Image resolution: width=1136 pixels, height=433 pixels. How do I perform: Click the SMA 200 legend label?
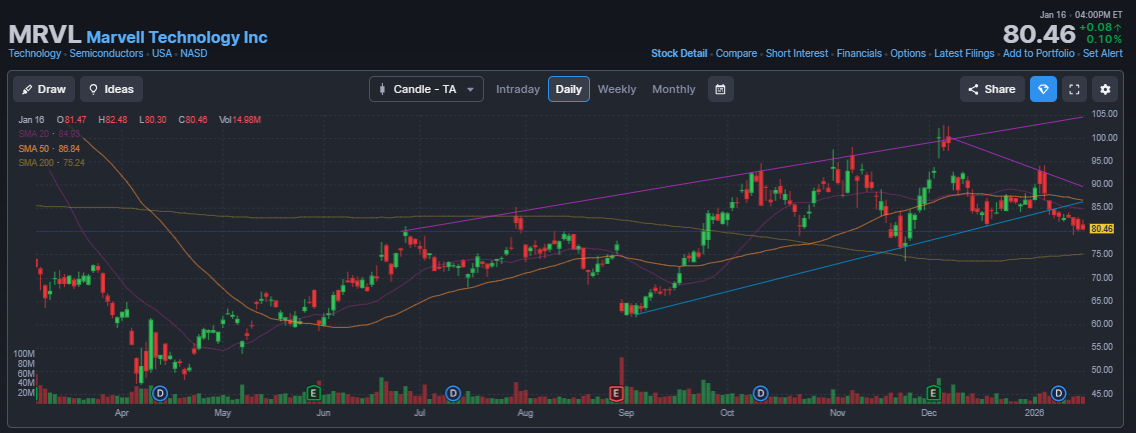[x=51, y=162]
